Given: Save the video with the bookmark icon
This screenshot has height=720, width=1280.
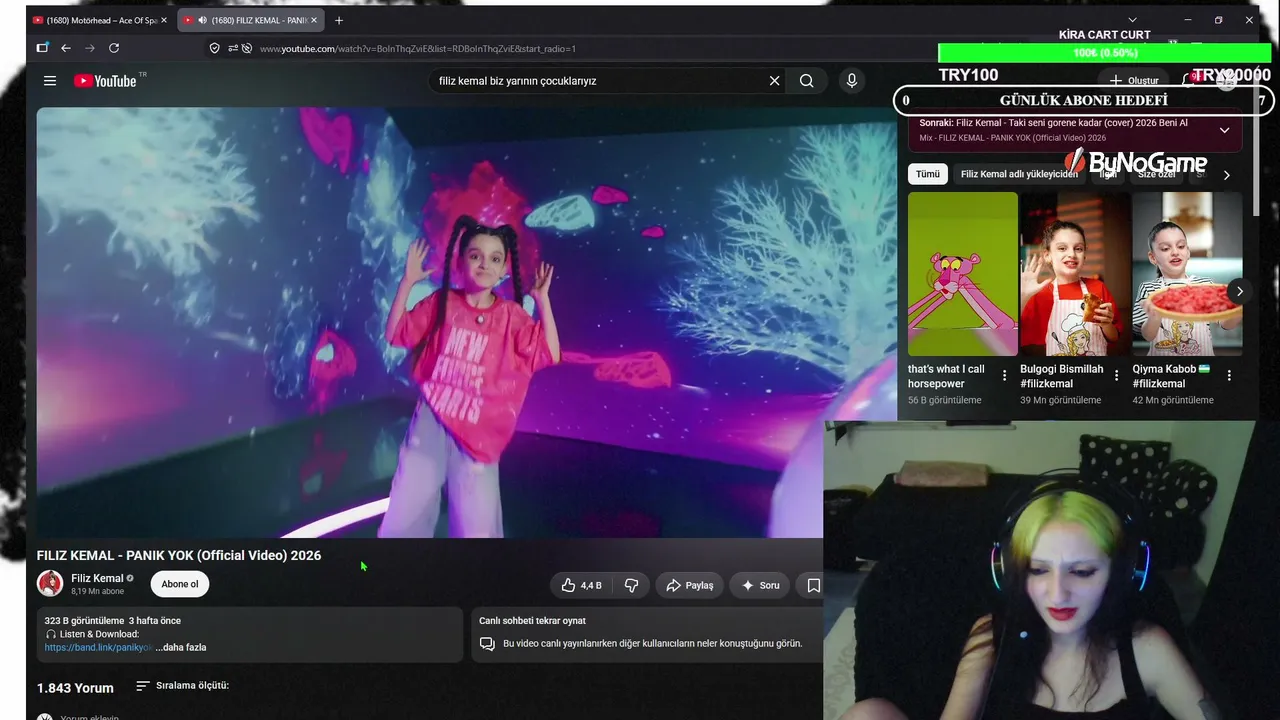Looking at the screenshot, I should tap(813, 585).
